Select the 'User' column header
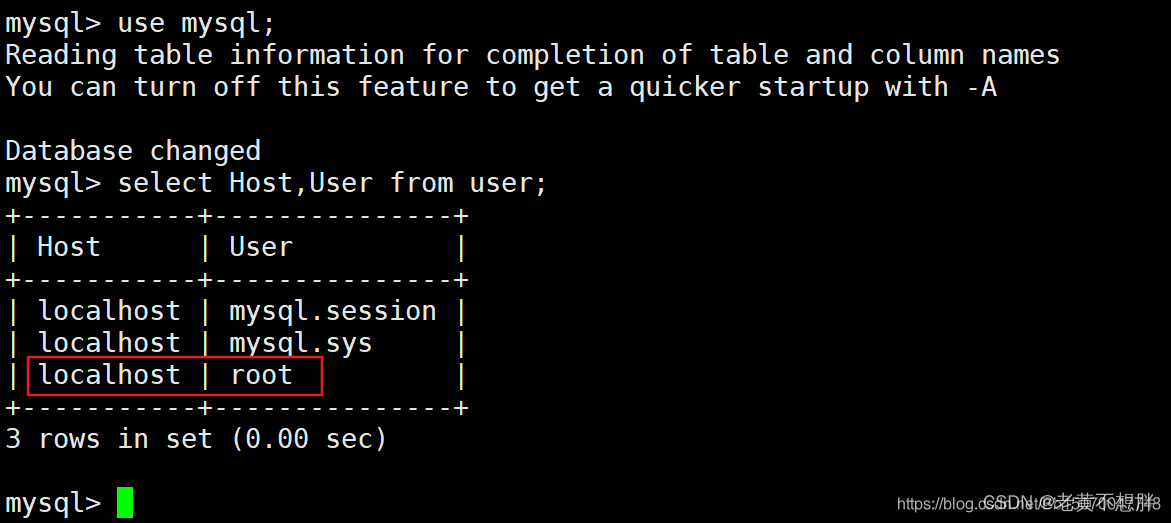Screen dimensions: 1171x523 [x=261, y=247]
